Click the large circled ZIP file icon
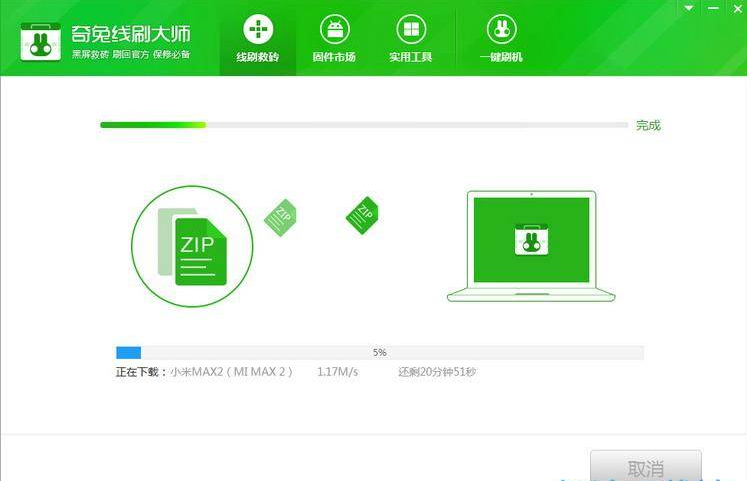747x481 pixels. [192, 246]
